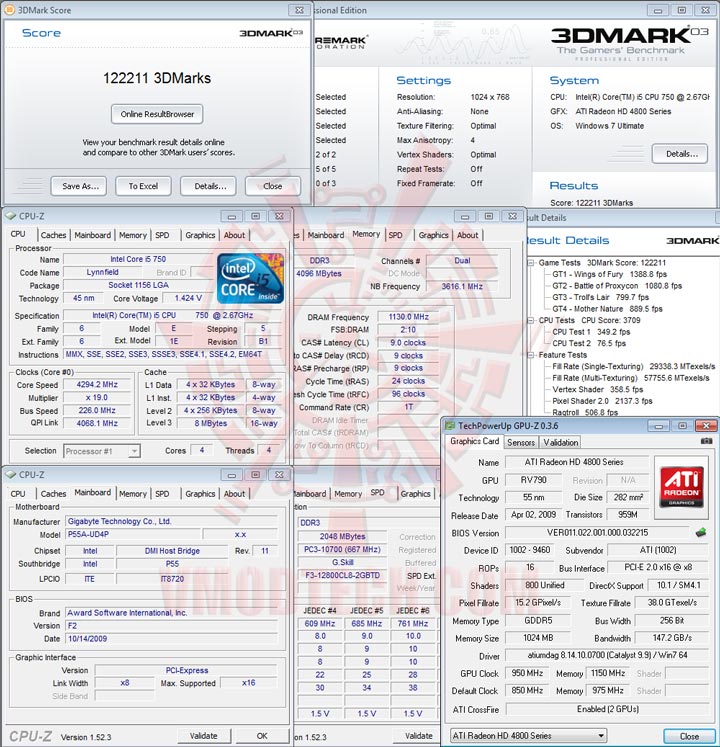
Task: Switch to the Sensors tab in GPU-Z
Action: [521, 443]
